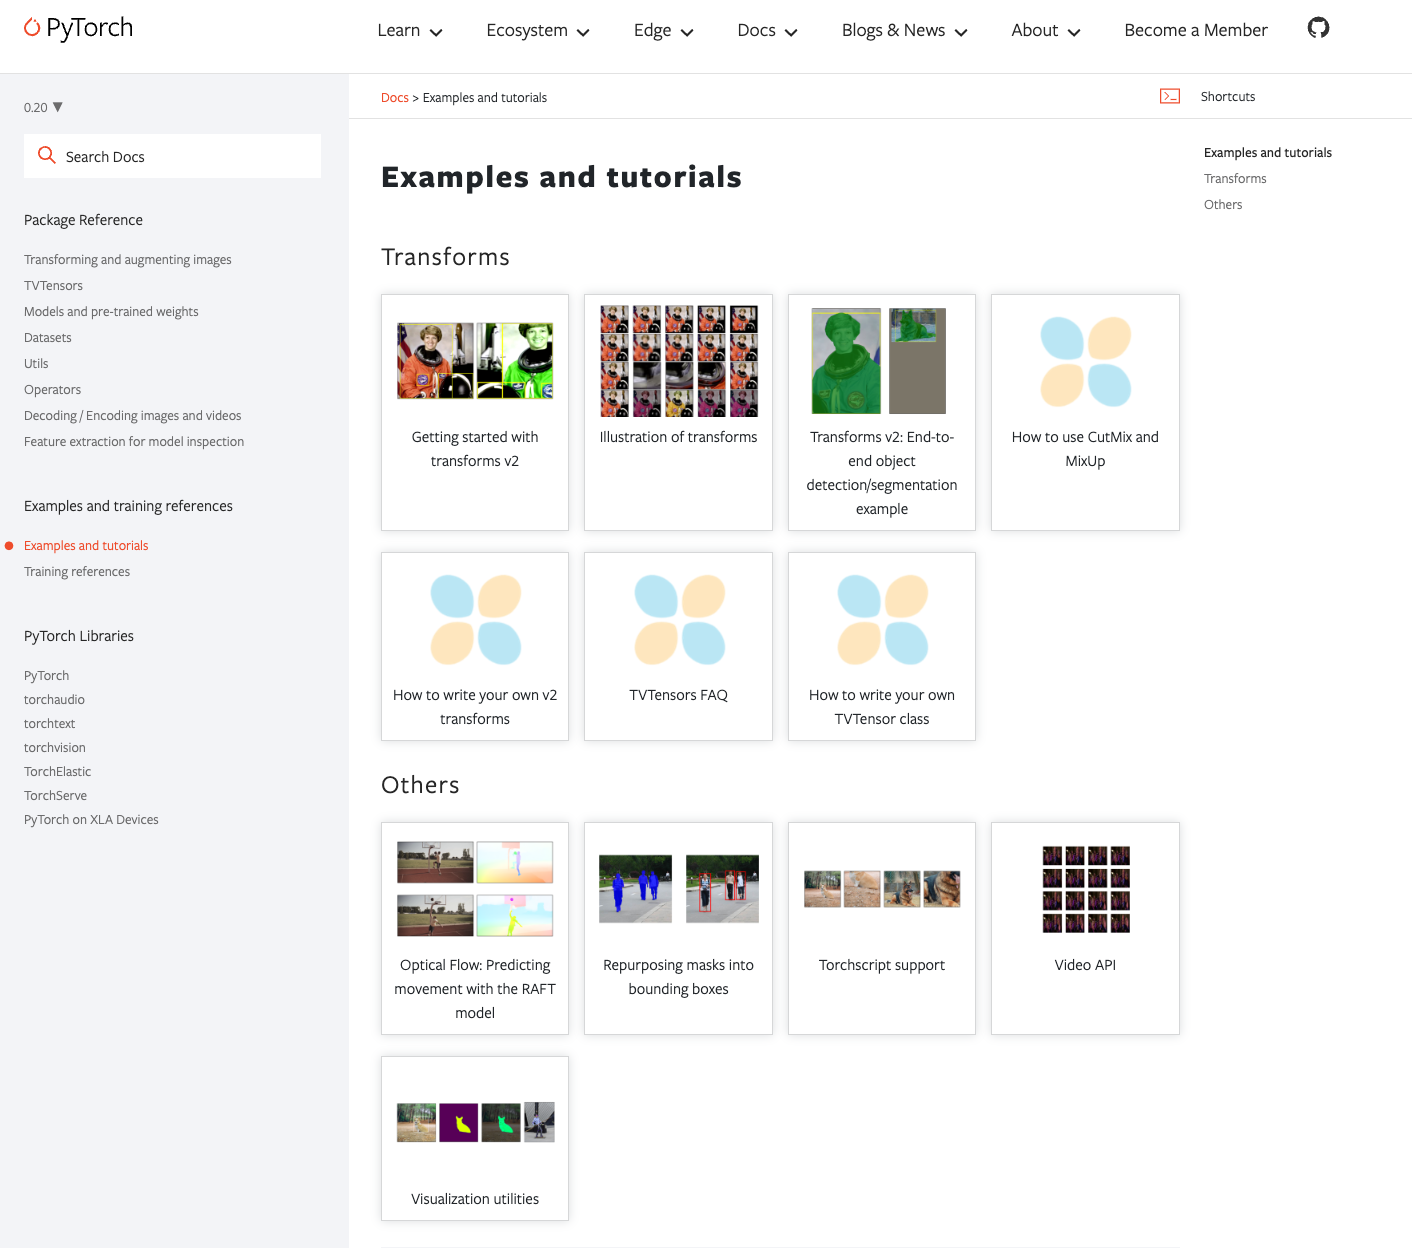Open the TorchElastic library link

[57, 772]
